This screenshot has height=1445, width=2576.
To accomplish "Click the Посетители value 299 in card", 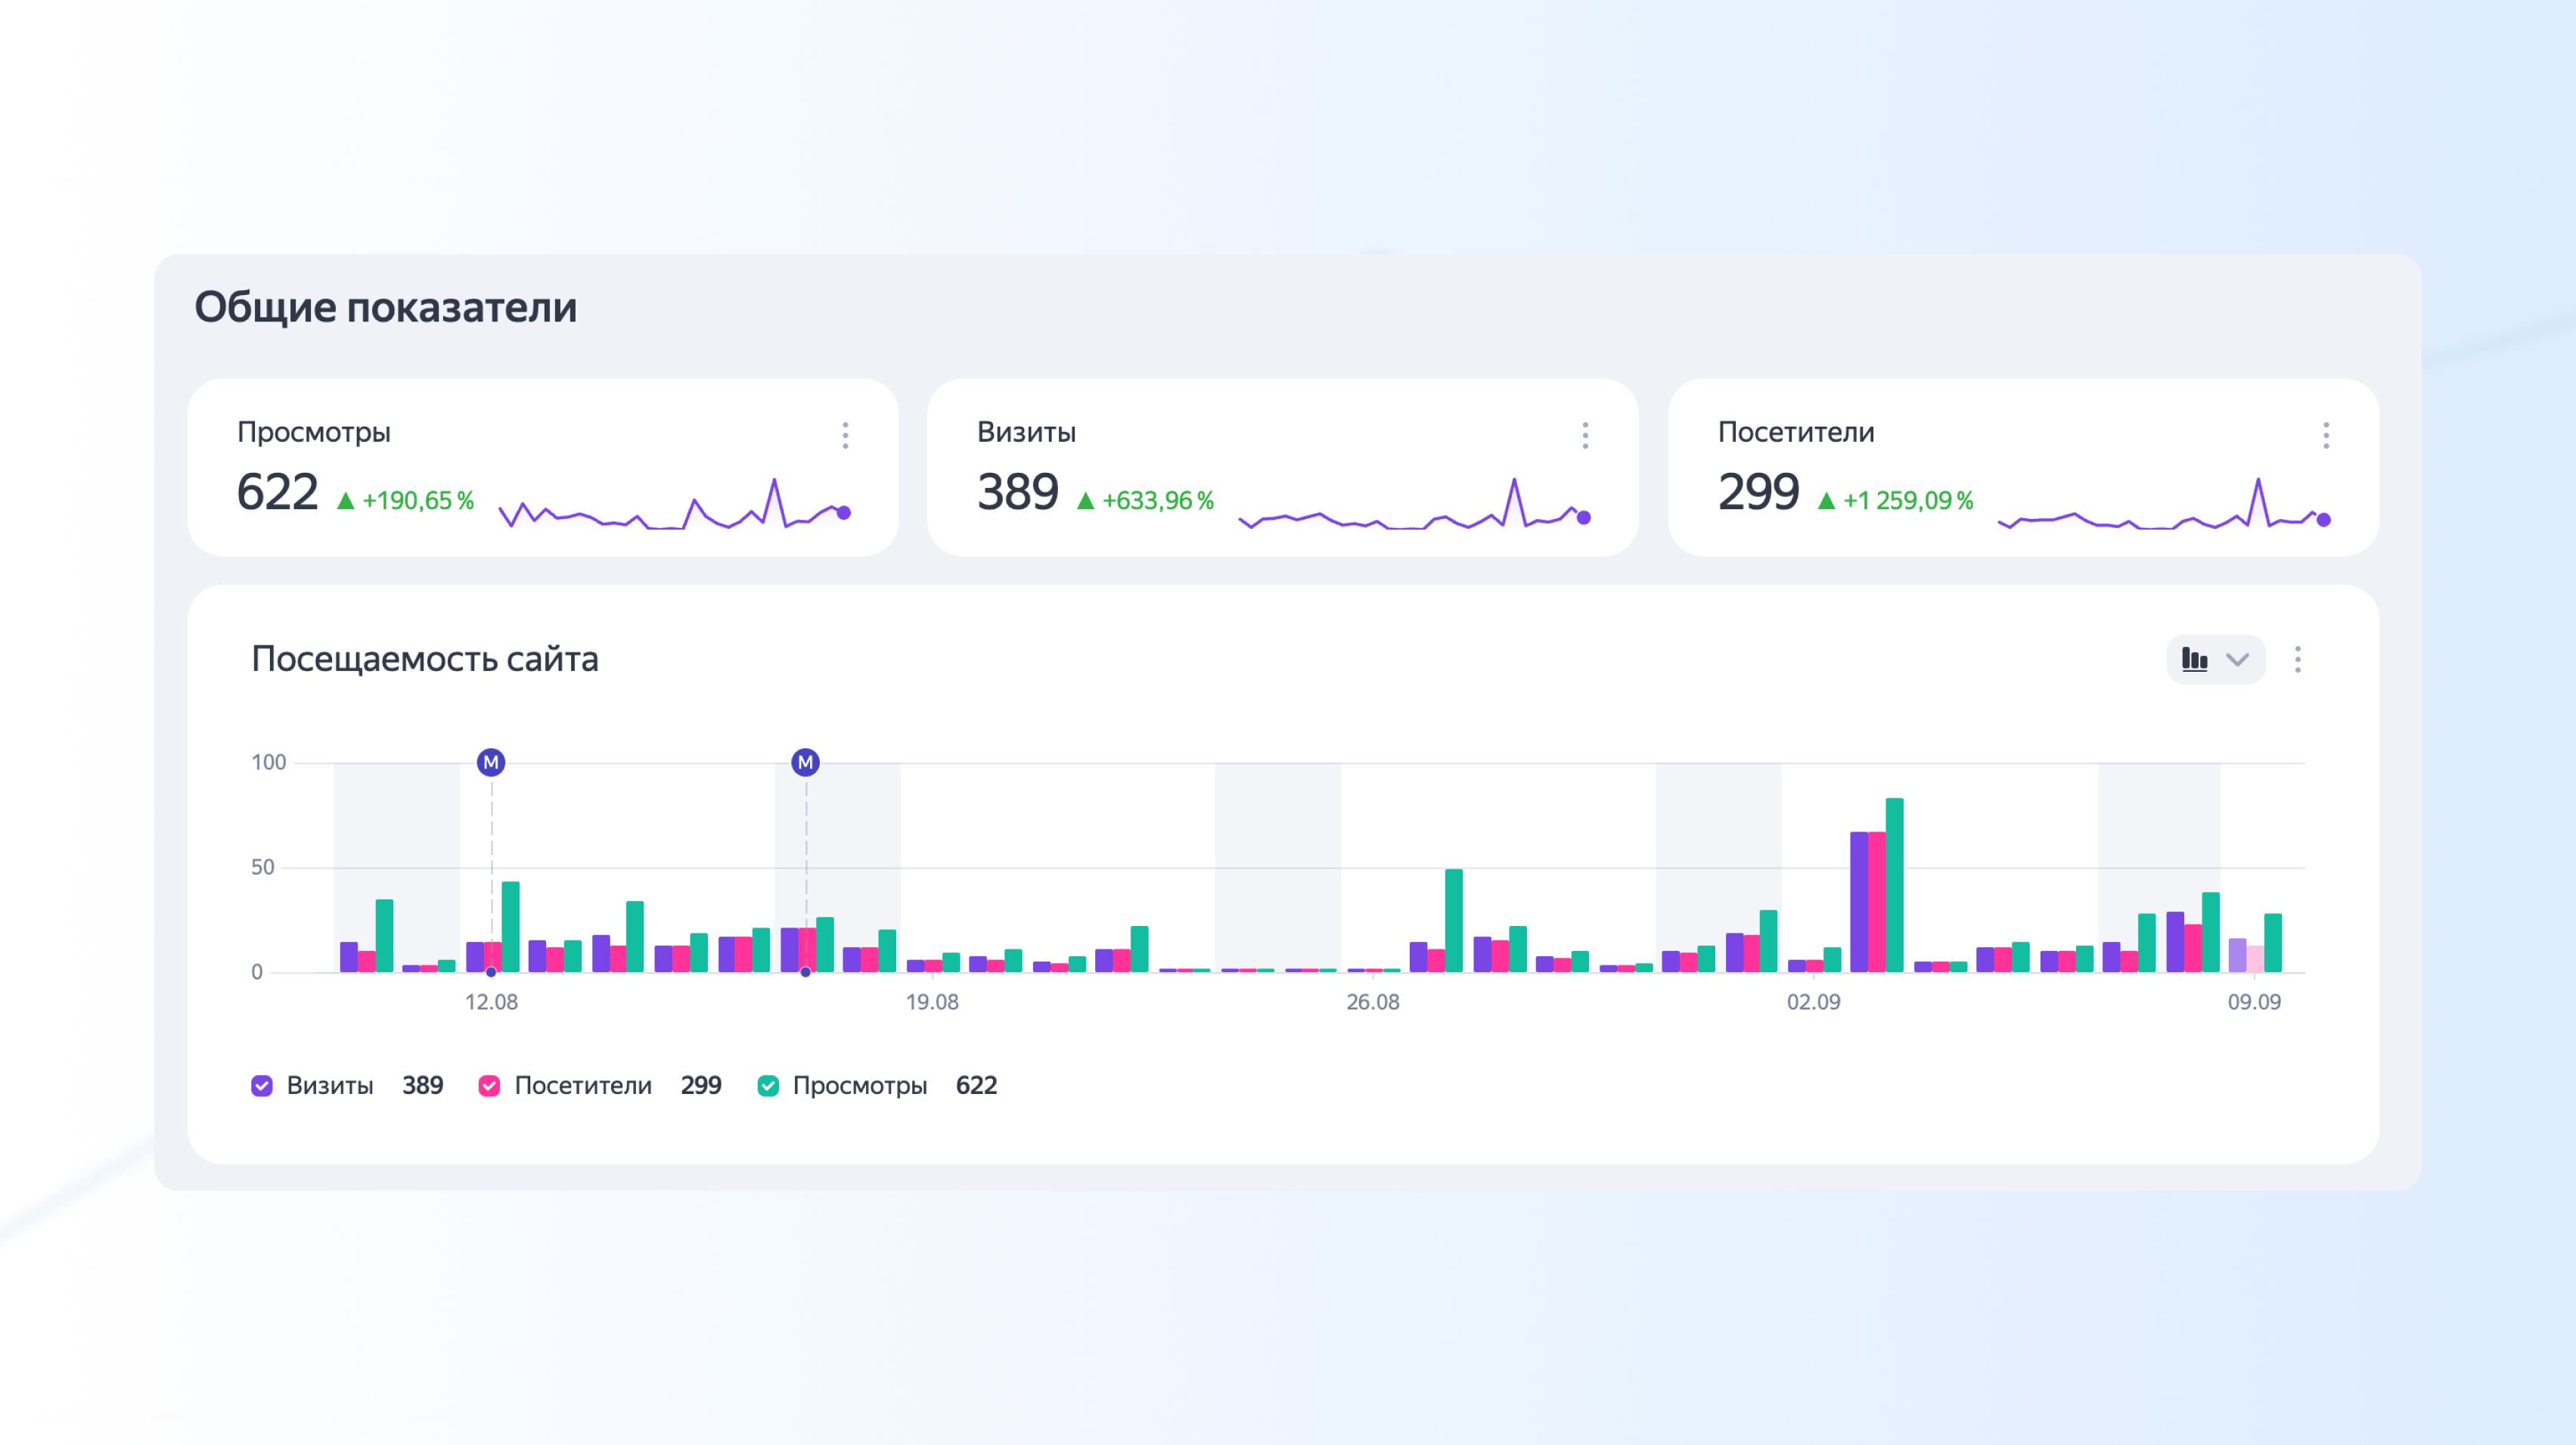I will [x=1758, y=492].
